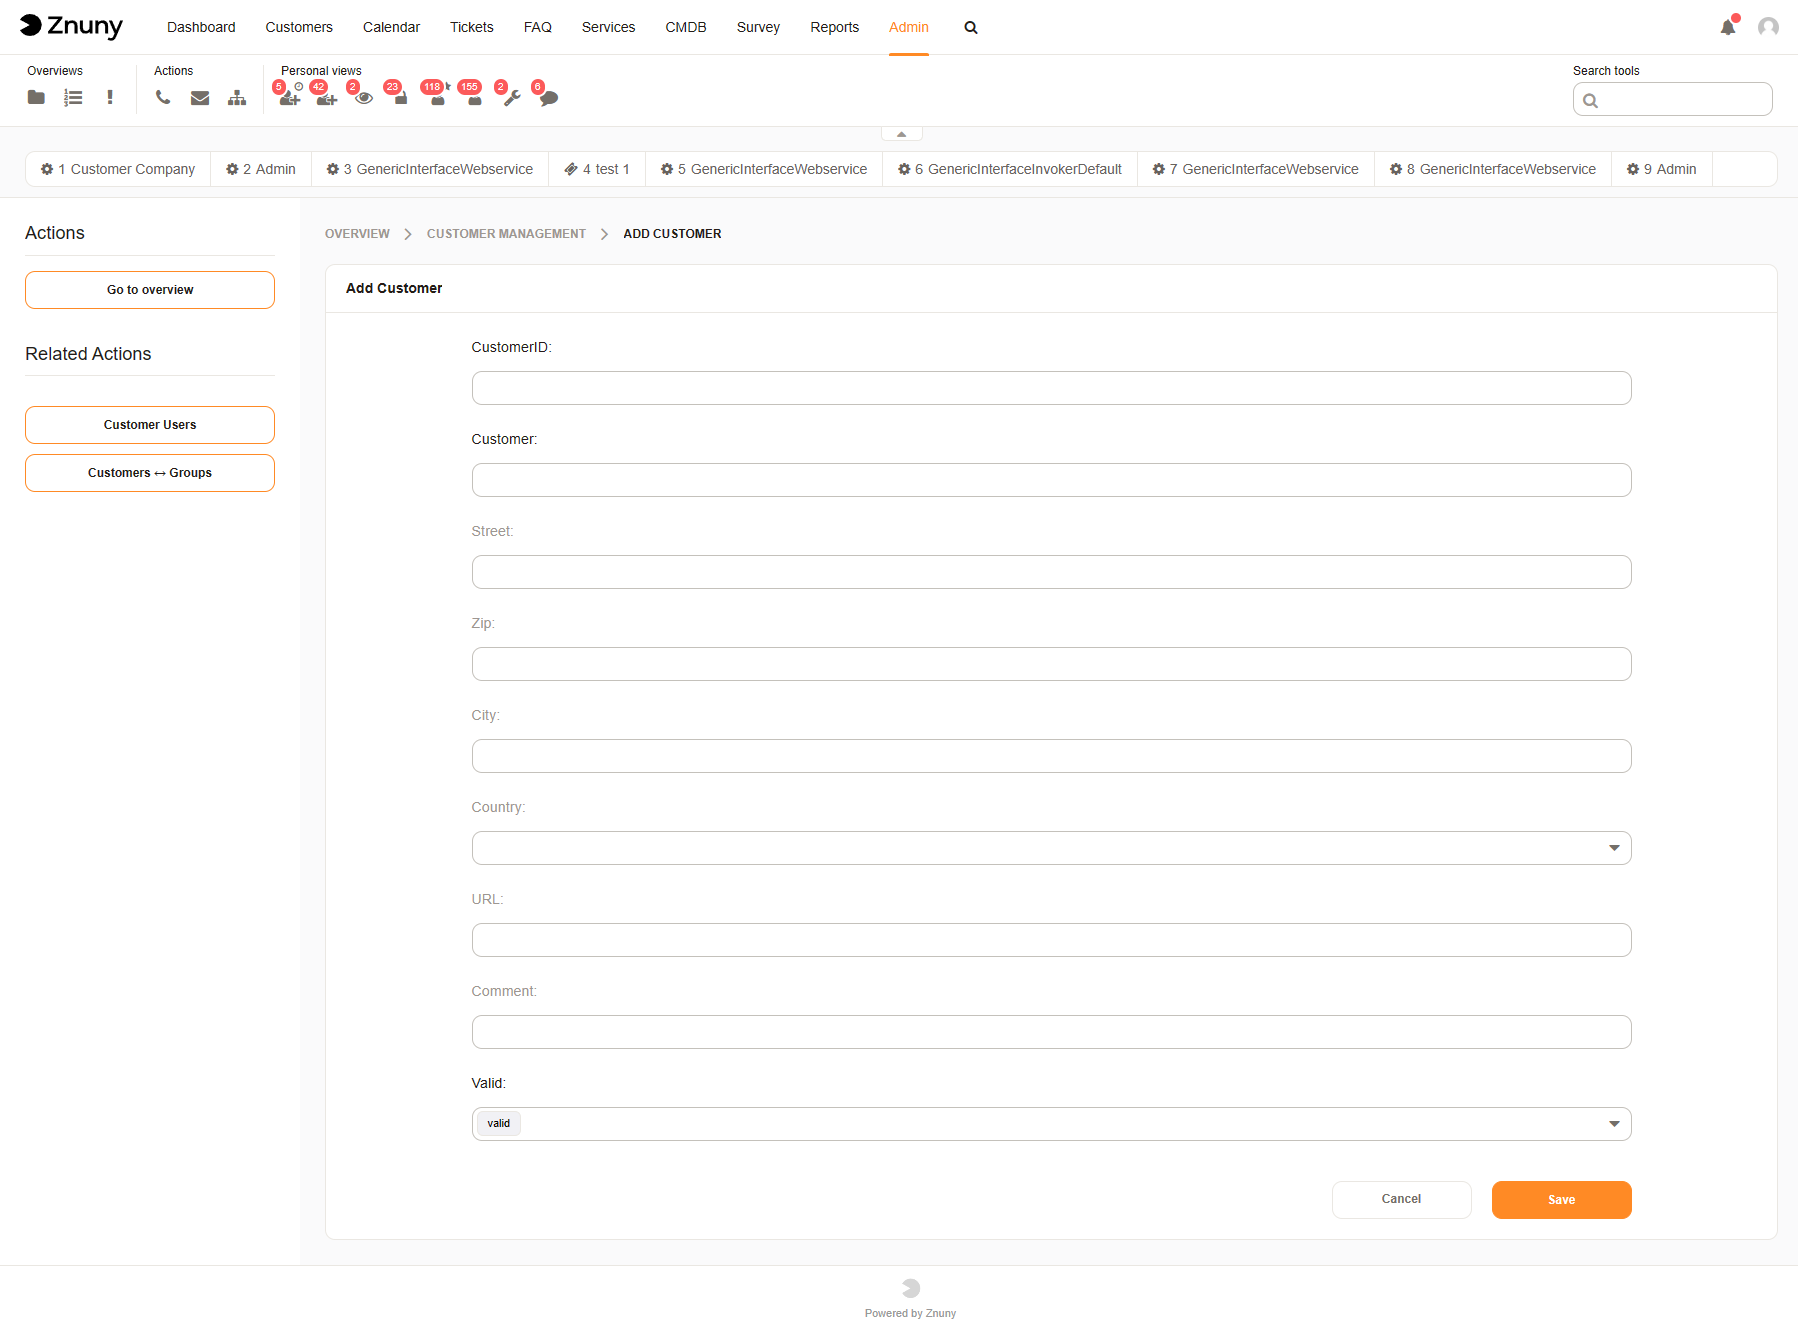
Task: Create new email ticket via envelope icon
Action: coord(200,97)
